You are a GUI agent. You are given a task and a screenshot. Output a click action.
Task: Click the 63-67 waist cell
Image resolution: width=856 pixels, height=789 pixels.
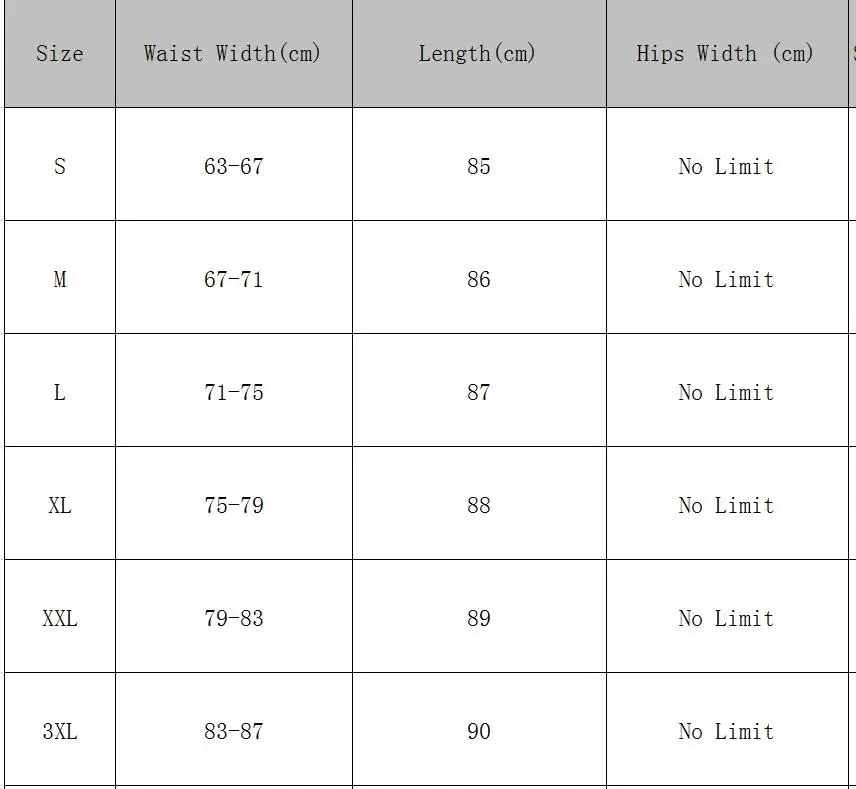pyautogui.click(x=234, y=166)
